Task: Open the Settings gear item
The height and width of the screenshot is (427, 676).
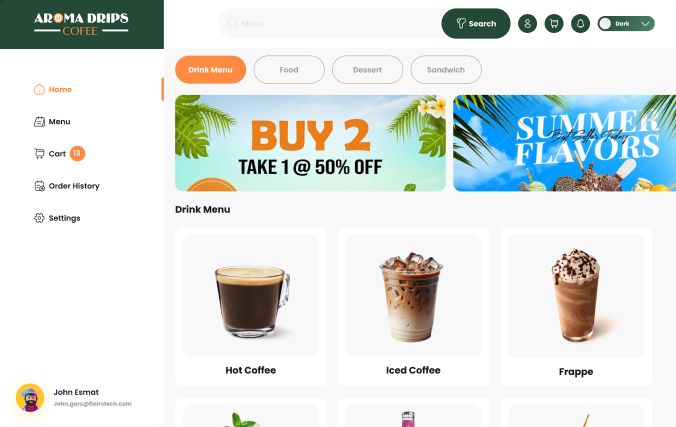Action: pyautogui.click(x=57, y=218)
